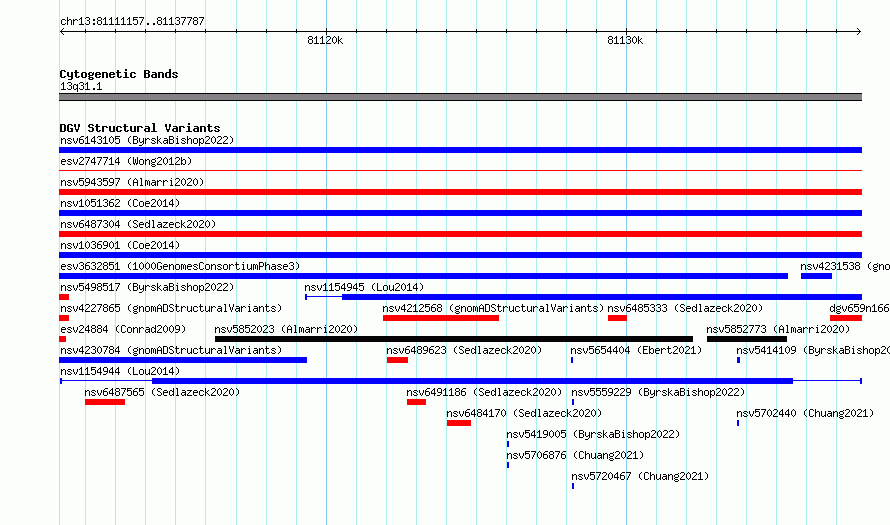
Task: Click the tiny blue mark under nsv5654404
Action: tap(572, 360)
